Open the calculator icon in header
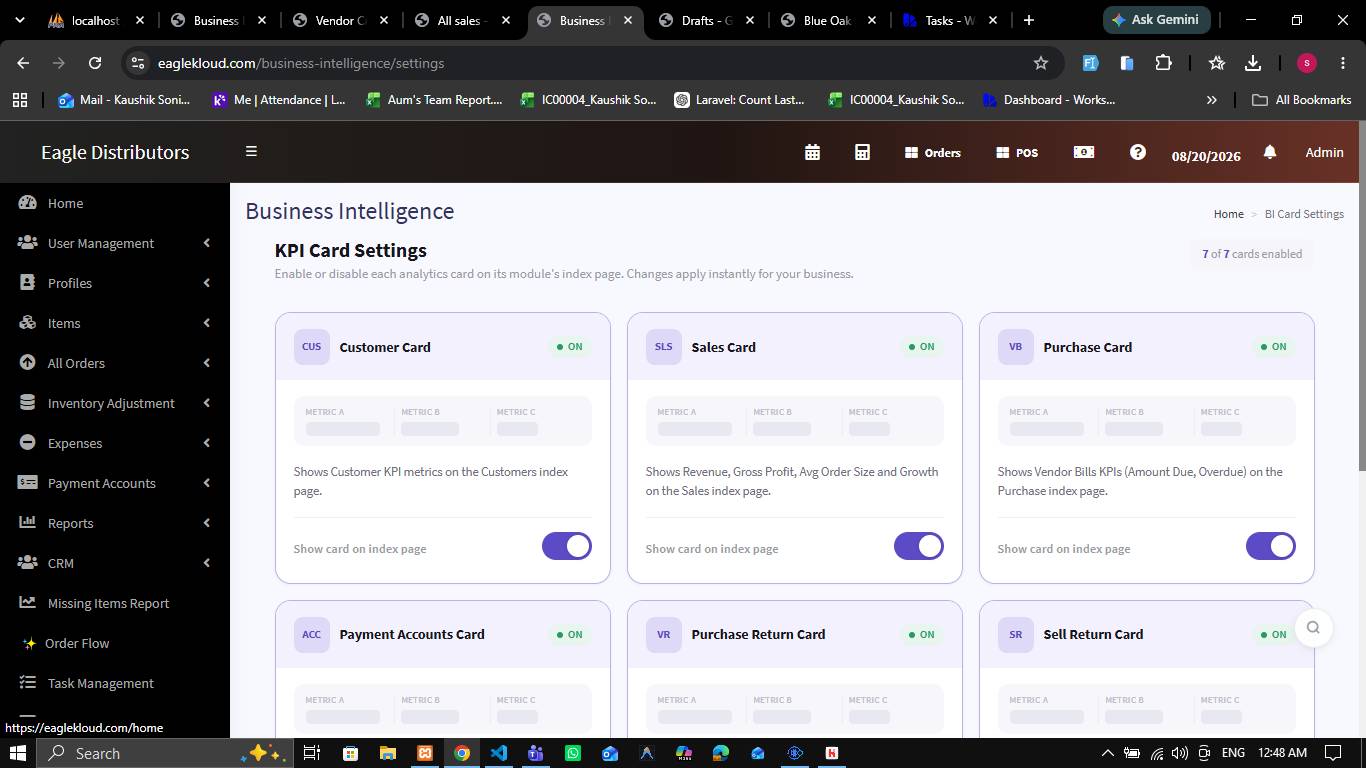 862,152
